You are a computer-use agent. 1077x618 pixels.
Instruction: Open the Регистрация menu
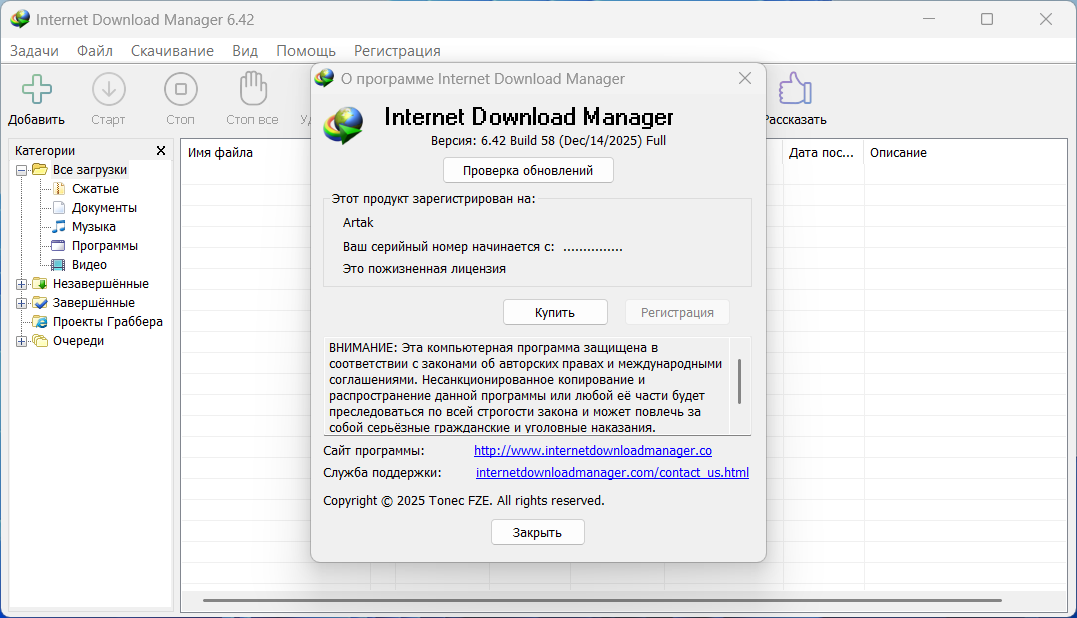(397, 51)
